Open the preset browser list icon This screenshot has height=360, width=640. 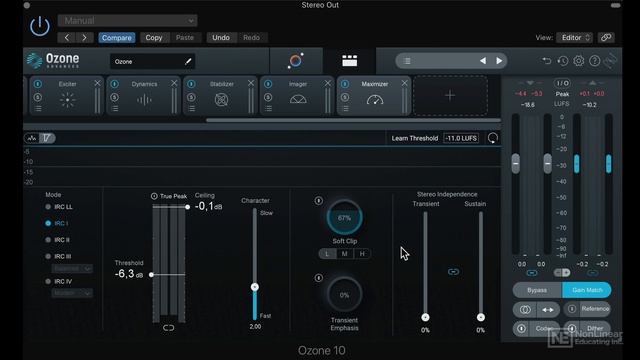(407, 61)
